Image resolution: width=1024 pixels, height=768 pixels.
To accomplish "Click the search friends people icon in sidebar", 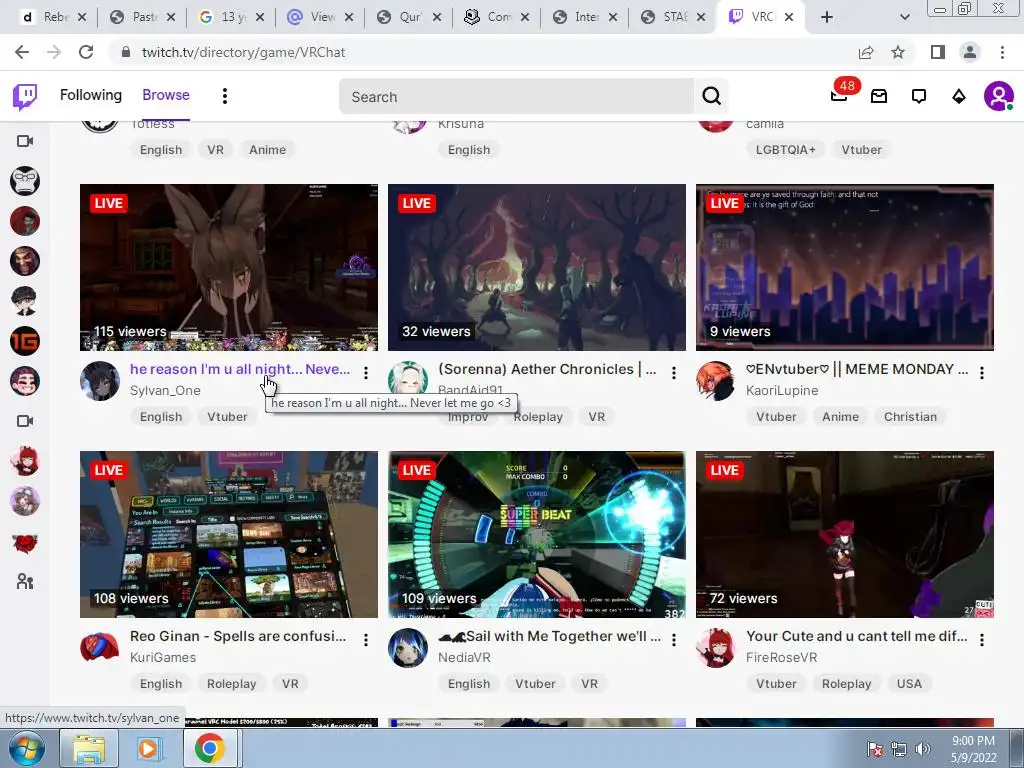I will point(25,581).
